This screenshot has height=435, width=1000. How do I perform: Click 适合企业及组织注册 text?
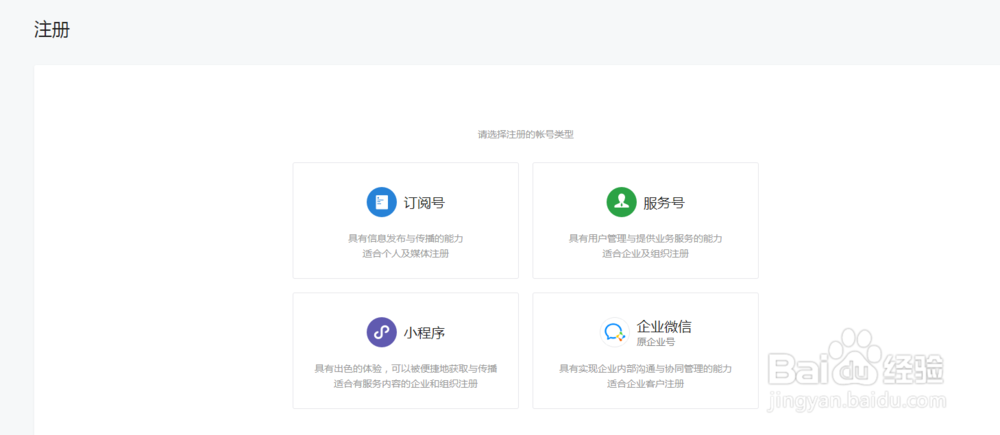coord(645,254)
